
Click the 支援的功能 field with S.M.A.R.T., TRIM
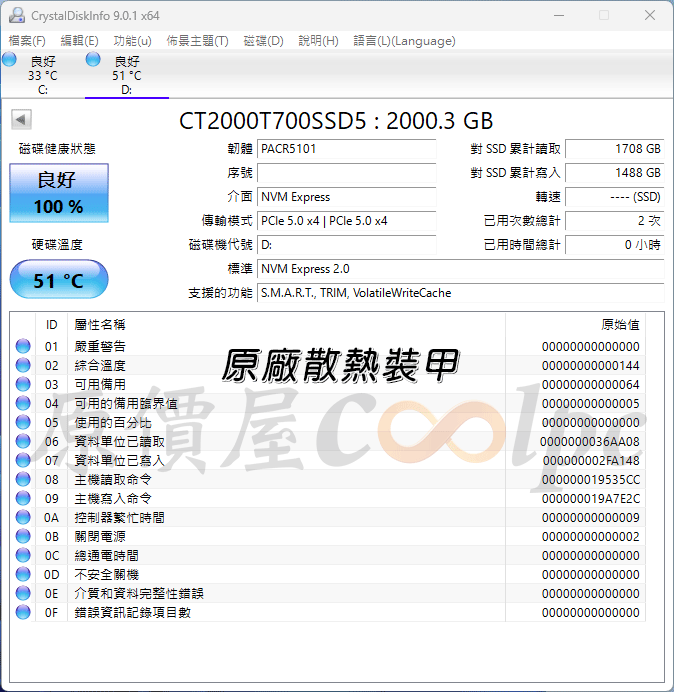[460, 293]
